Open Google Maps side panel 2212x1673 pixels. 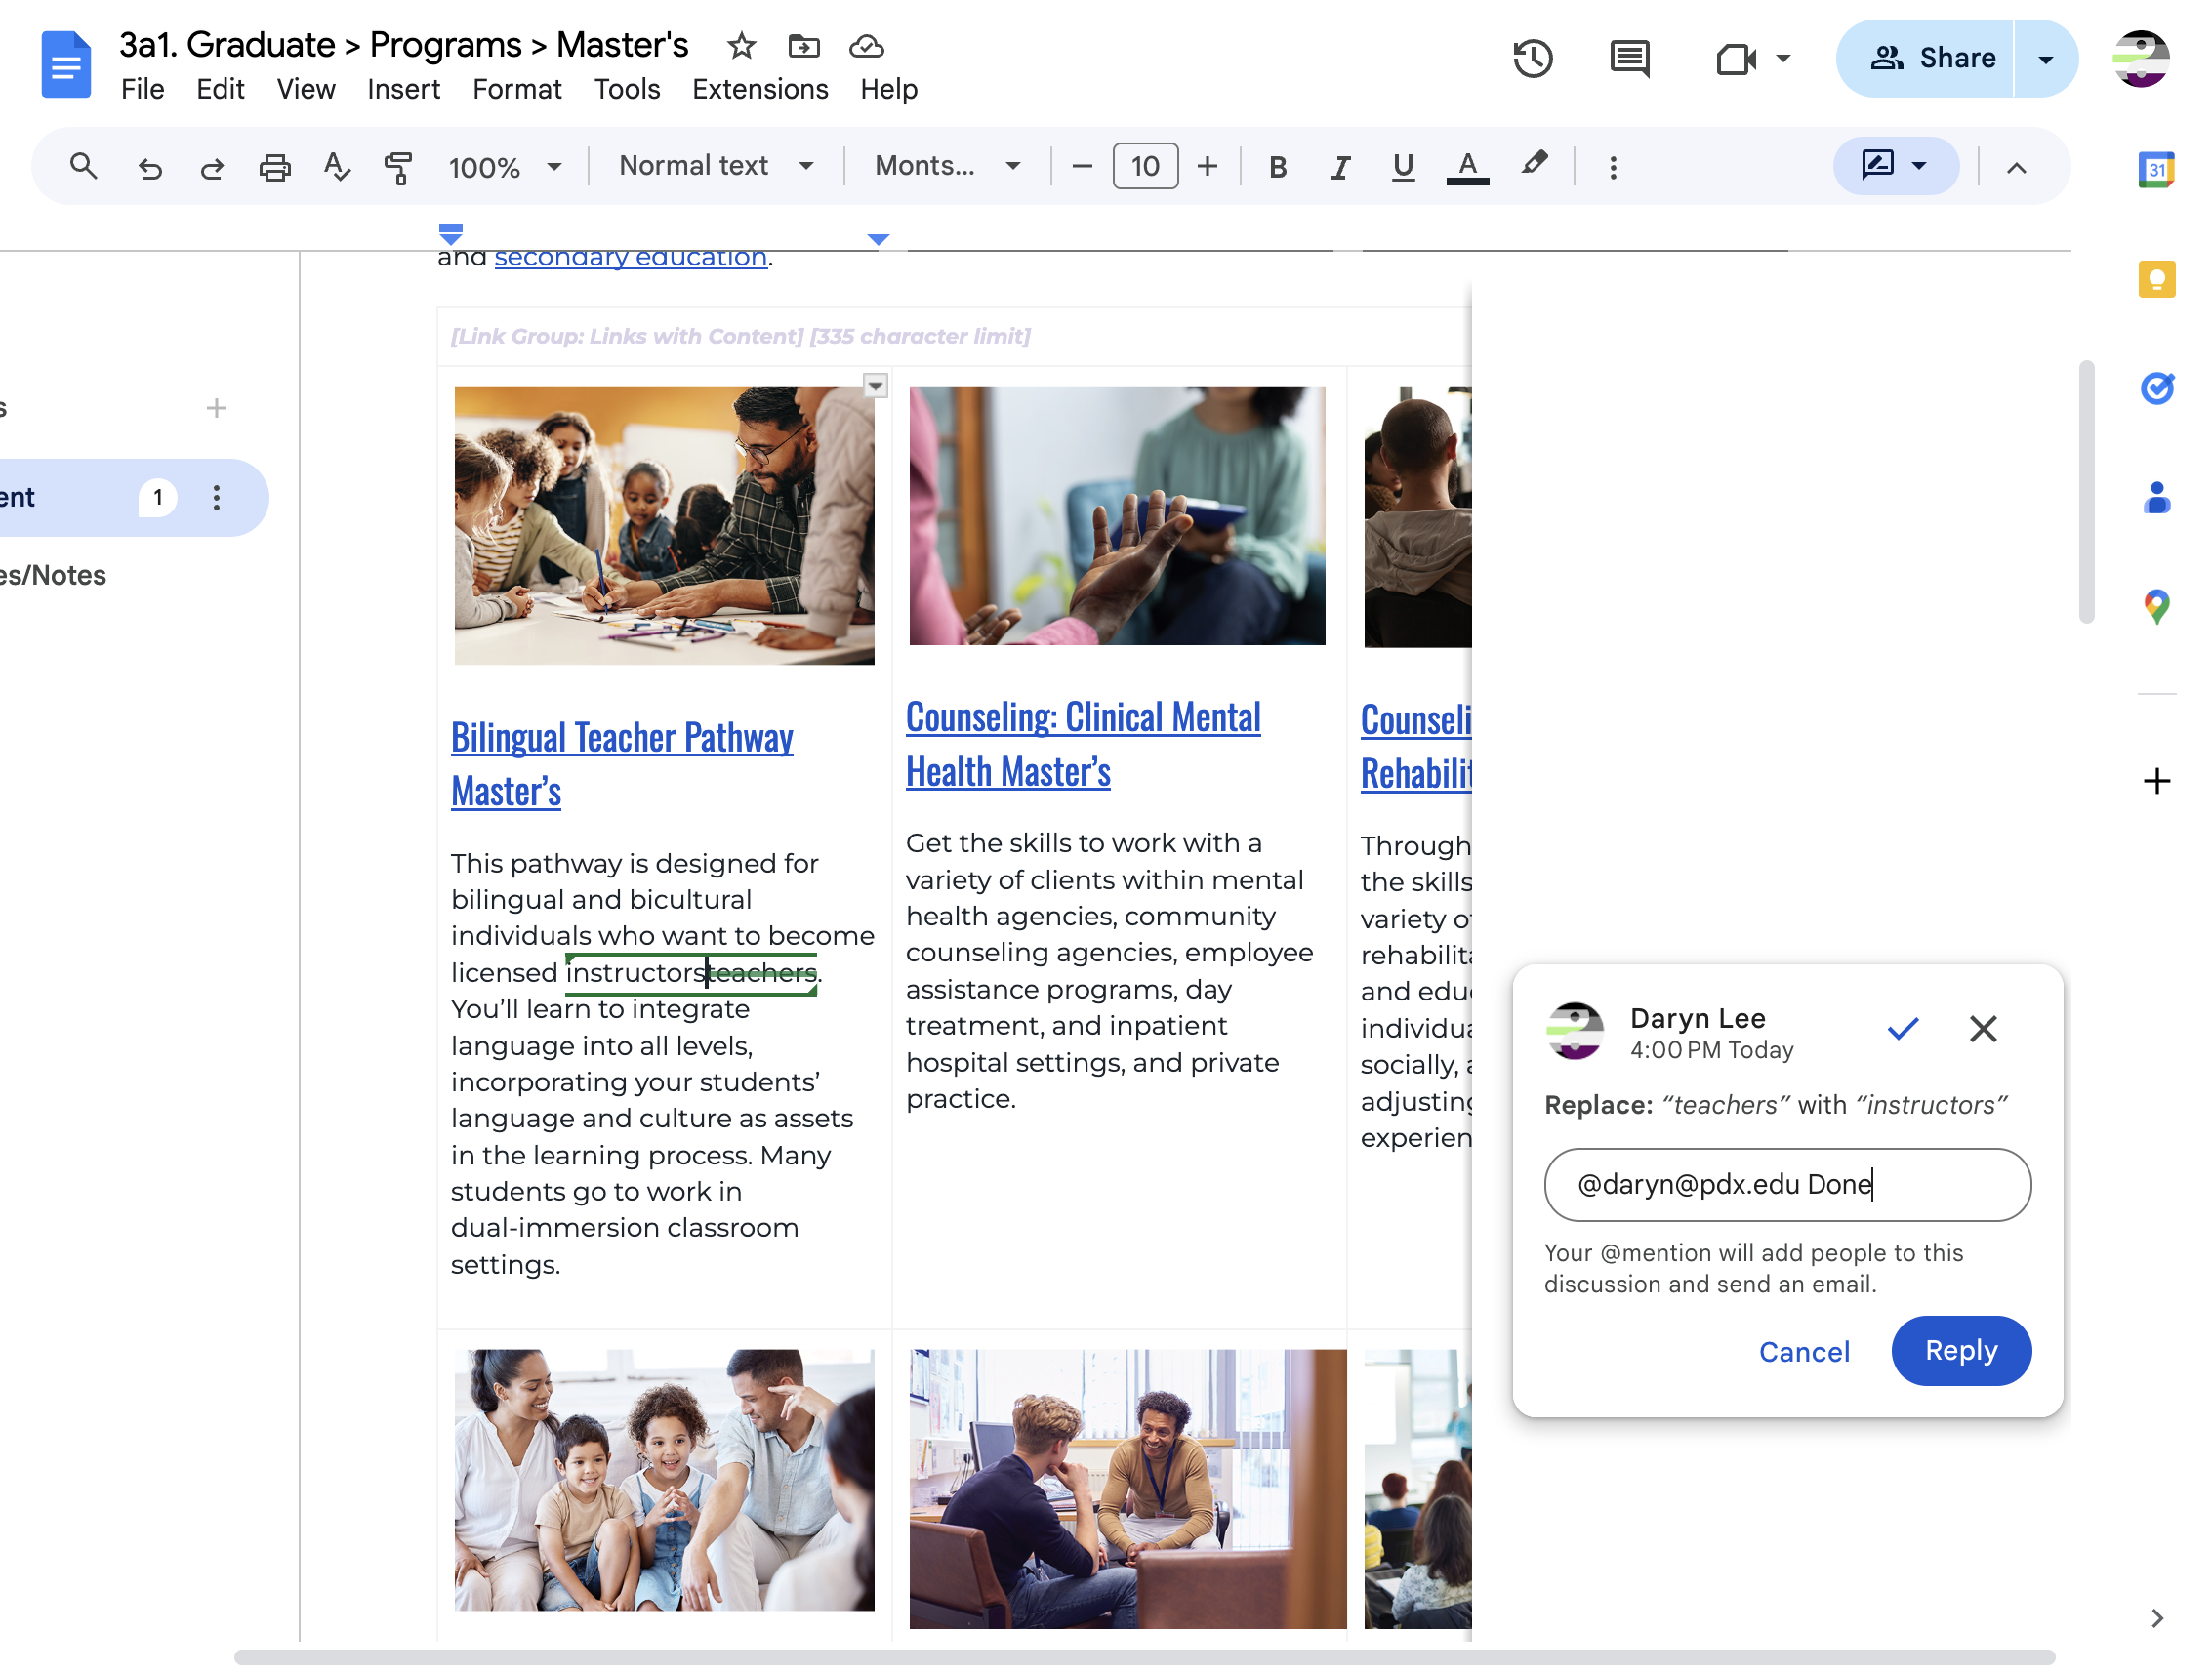click(x=2156, y=607)
